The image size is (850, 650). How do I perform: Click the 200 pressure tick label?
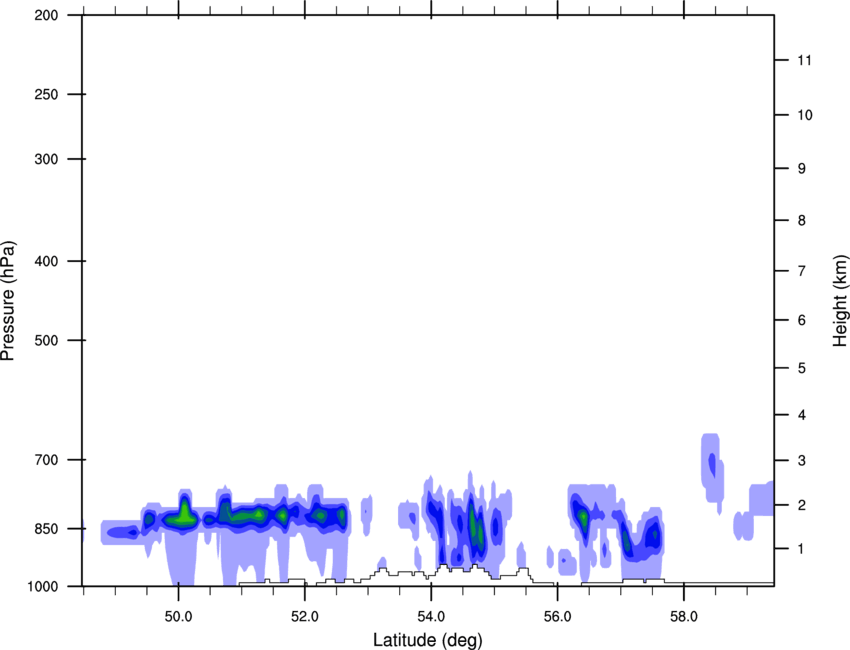pos(46,15)
